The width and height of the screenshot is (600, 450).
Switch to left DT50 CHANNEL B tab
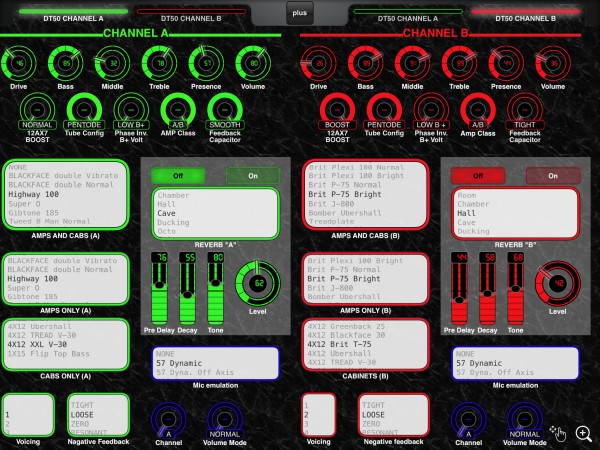tap(191, 15)
